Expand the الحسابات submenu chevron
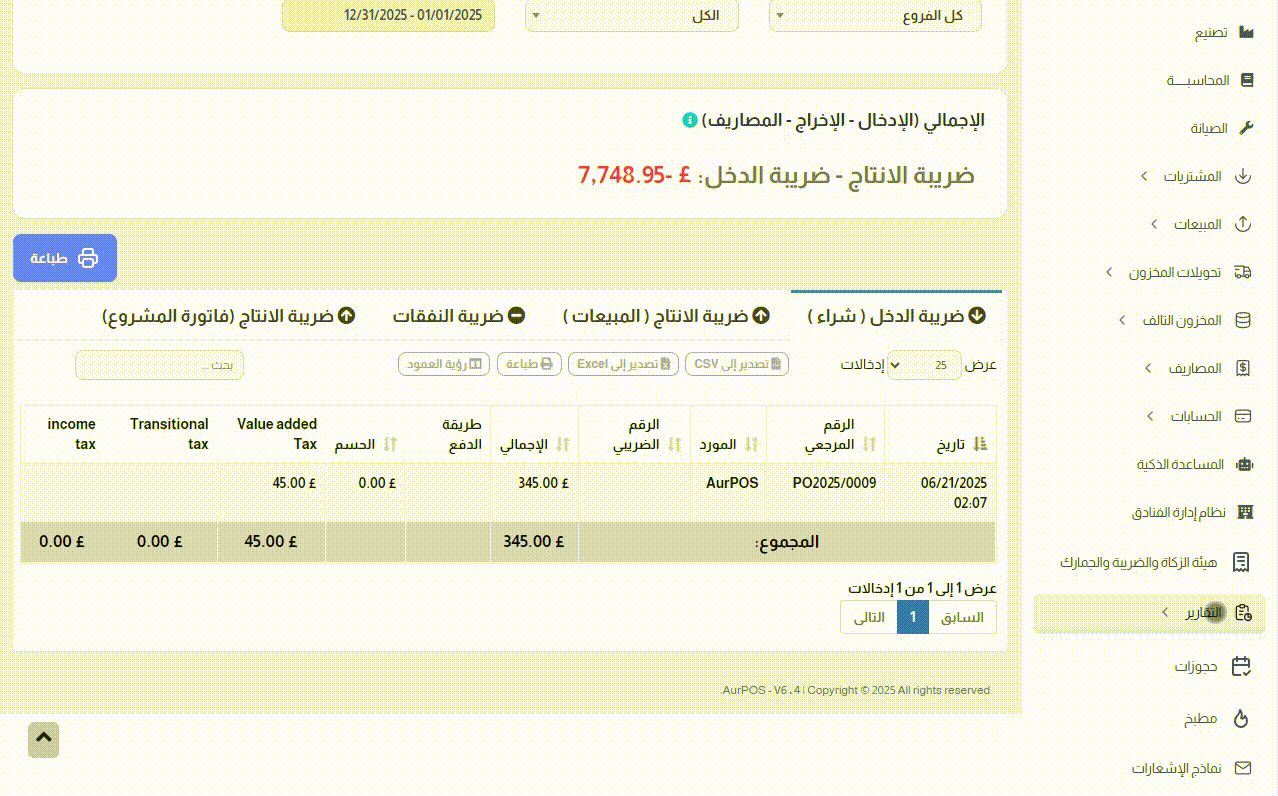Viewport: 1278px width, 796px height. click(1150, 416)
